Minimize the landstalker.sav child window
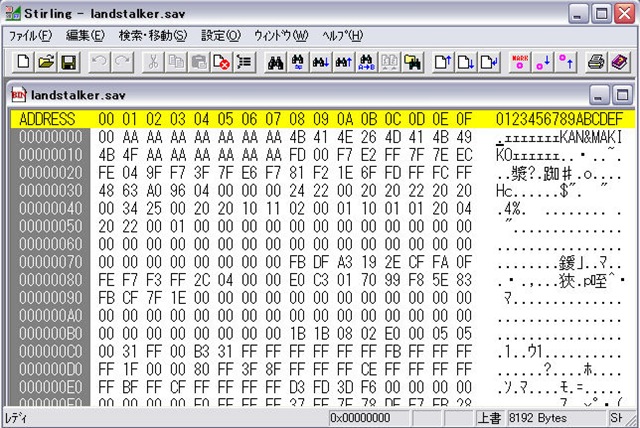 coord(599,95)
